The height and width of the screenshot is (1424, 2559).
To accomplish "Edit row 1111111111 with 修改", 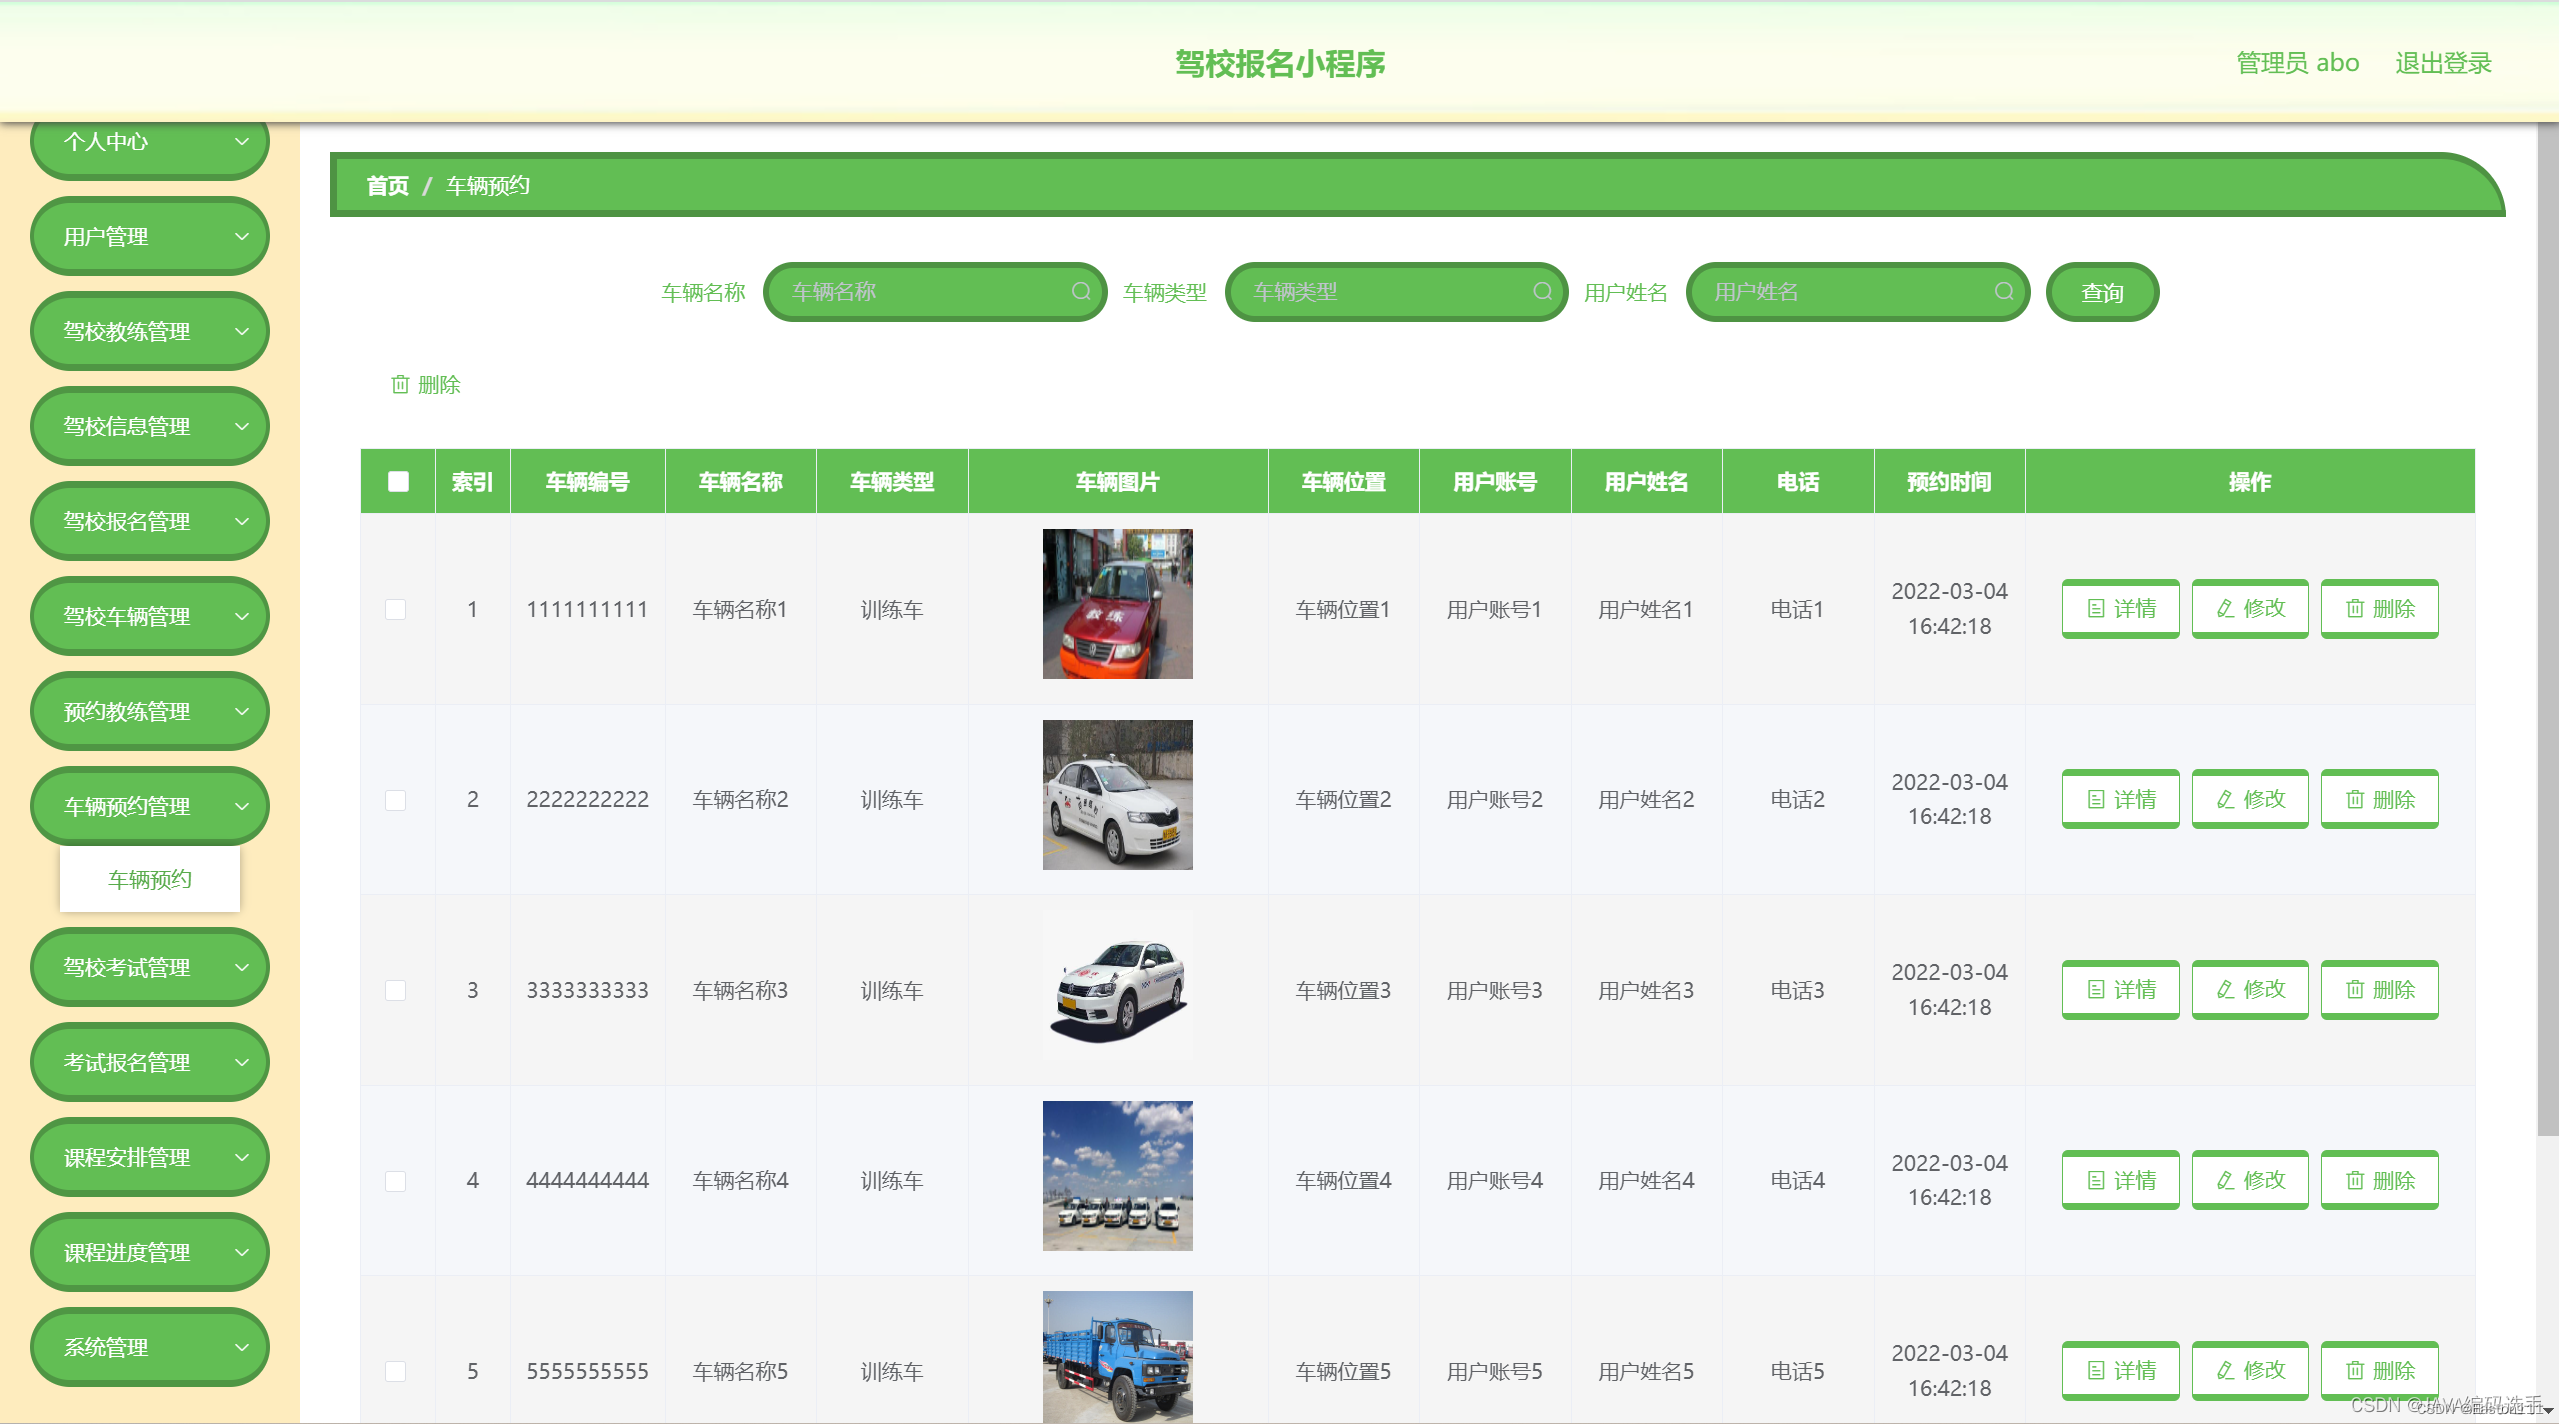I will click(2250, 608).
